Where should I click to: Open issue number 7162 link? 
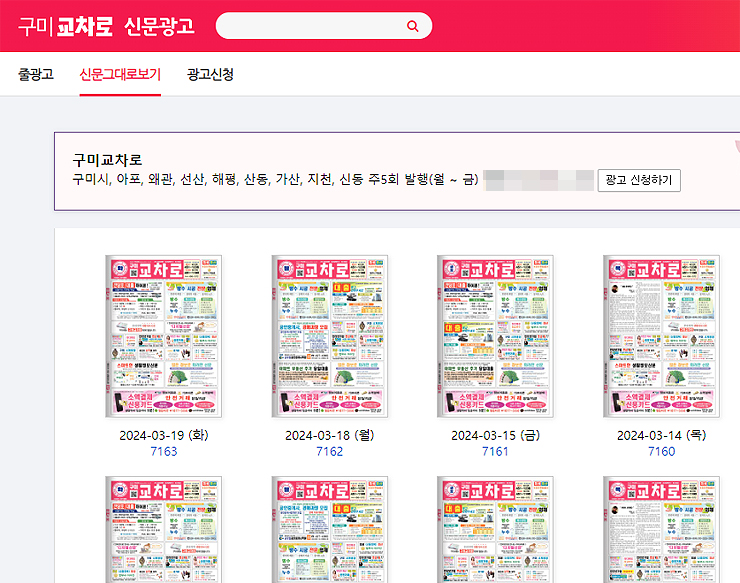pyautogui.click(x=329, y=452)
